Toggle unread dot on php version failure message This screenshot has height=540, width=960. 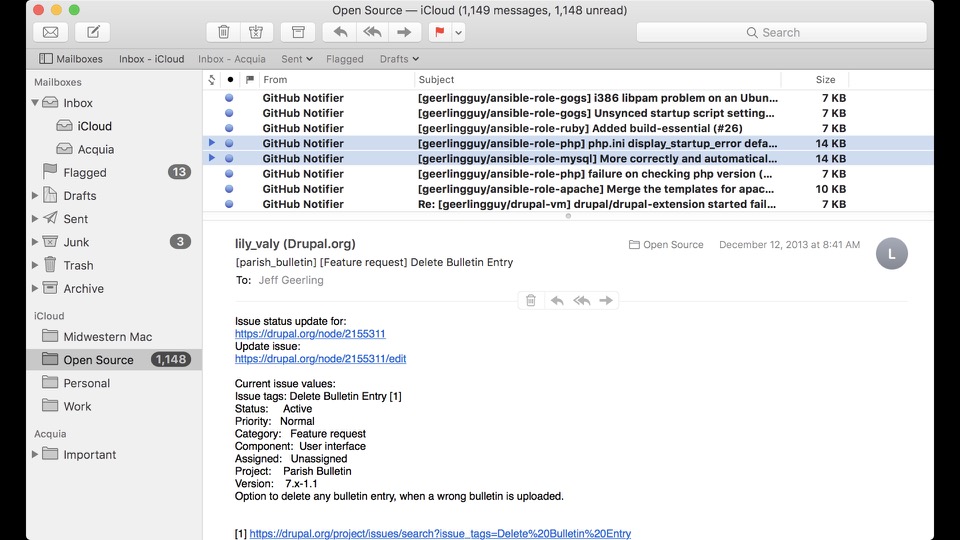coord(229,174)
